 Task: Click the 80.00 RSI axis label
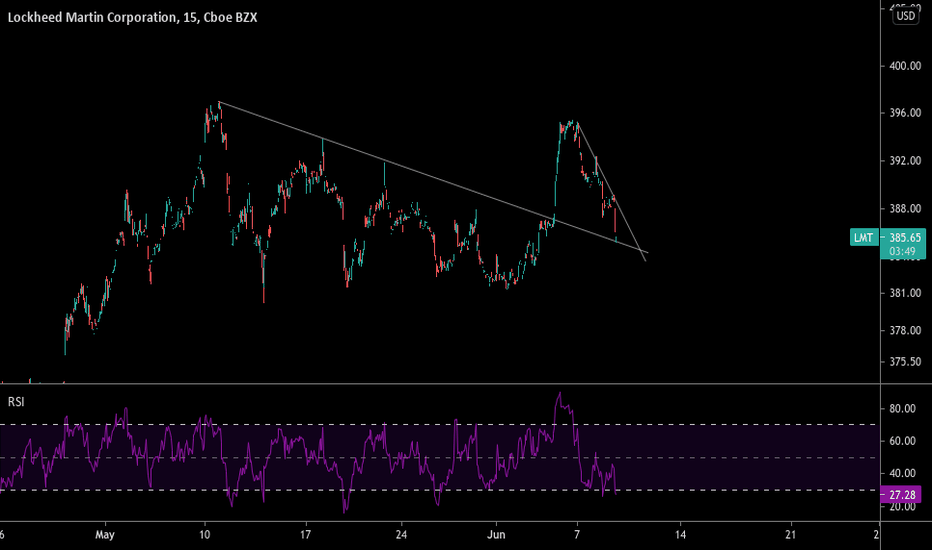pos(902,408)
